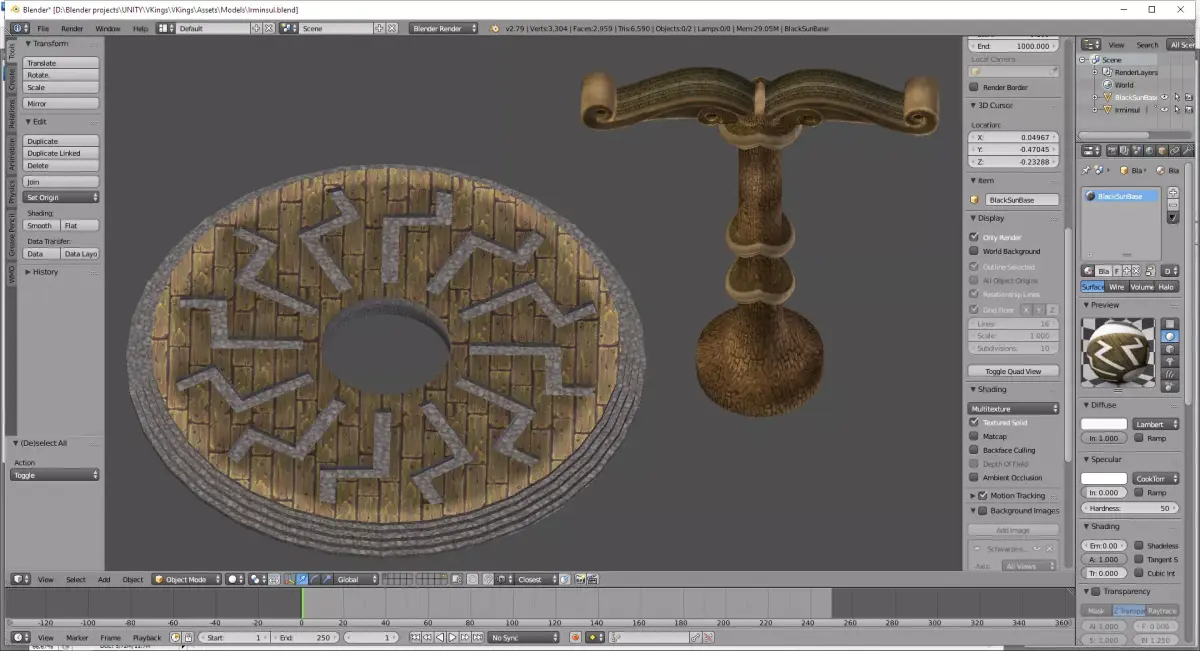Click the Smooth shading button

pos(40,225)
